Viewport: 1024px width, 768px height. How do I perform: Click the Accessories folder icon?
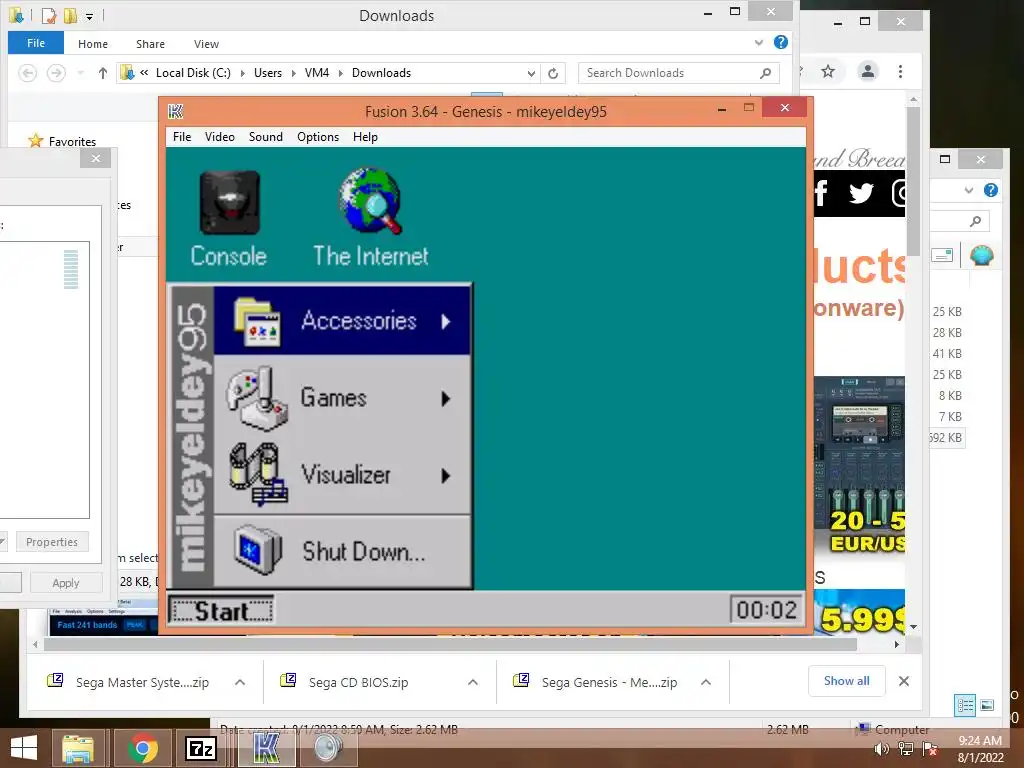coord(257,321)
